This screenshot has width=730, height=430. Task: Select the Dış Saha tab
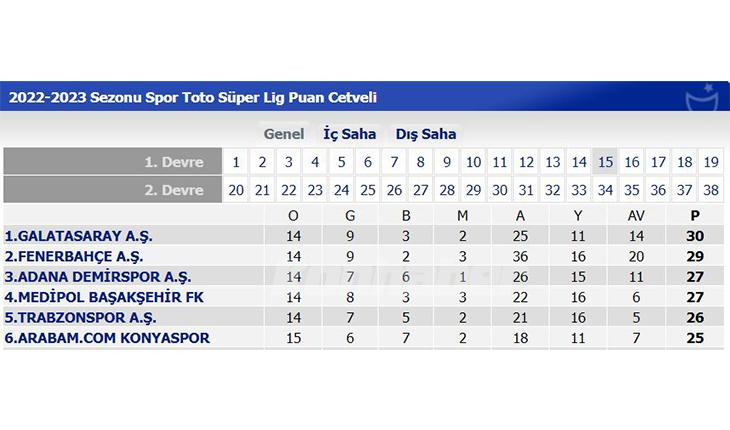tap(426, 134)
